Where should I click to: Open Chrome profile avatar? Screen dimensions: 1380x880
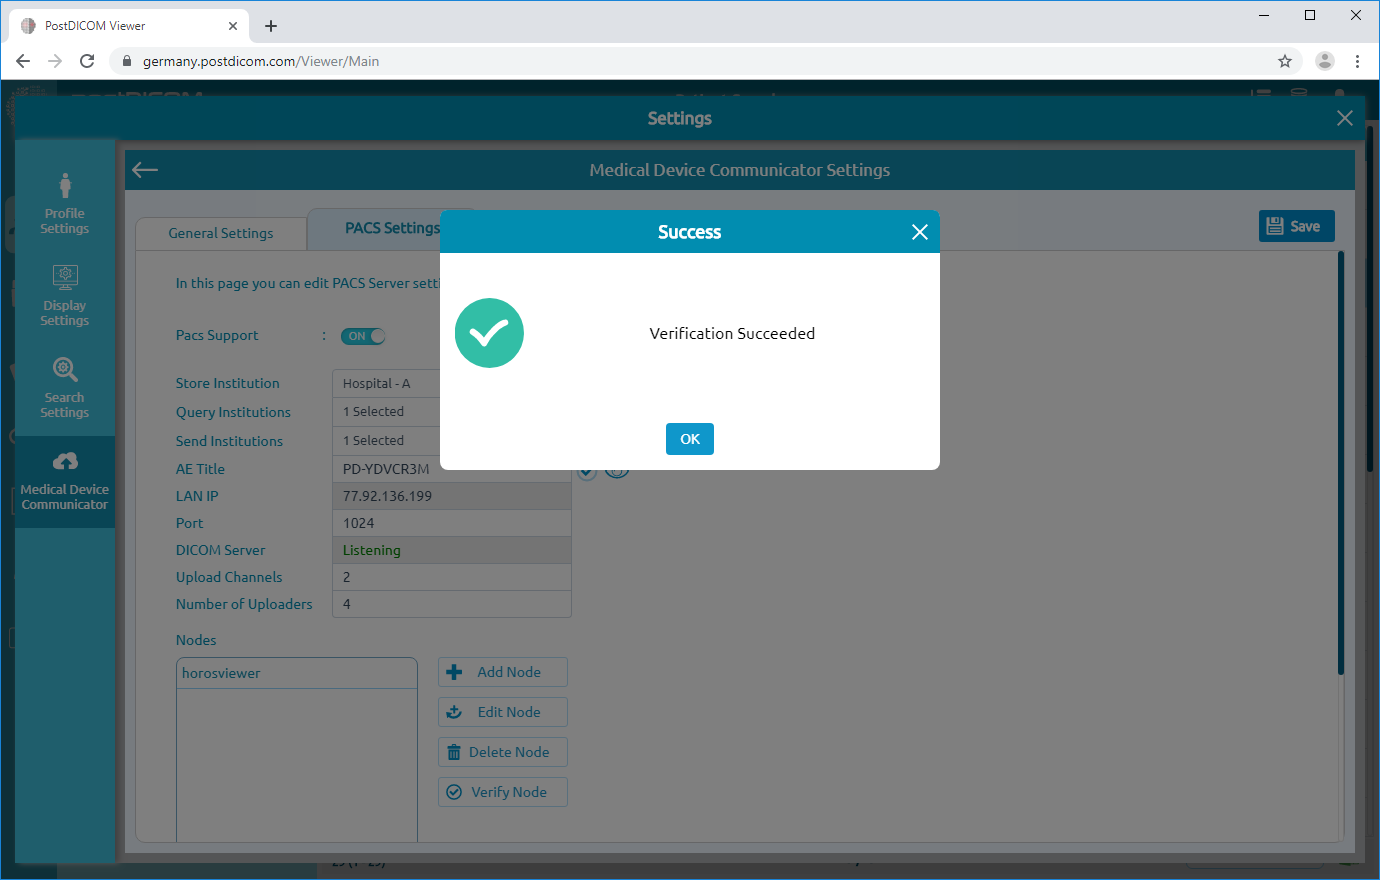point(1325,61)
